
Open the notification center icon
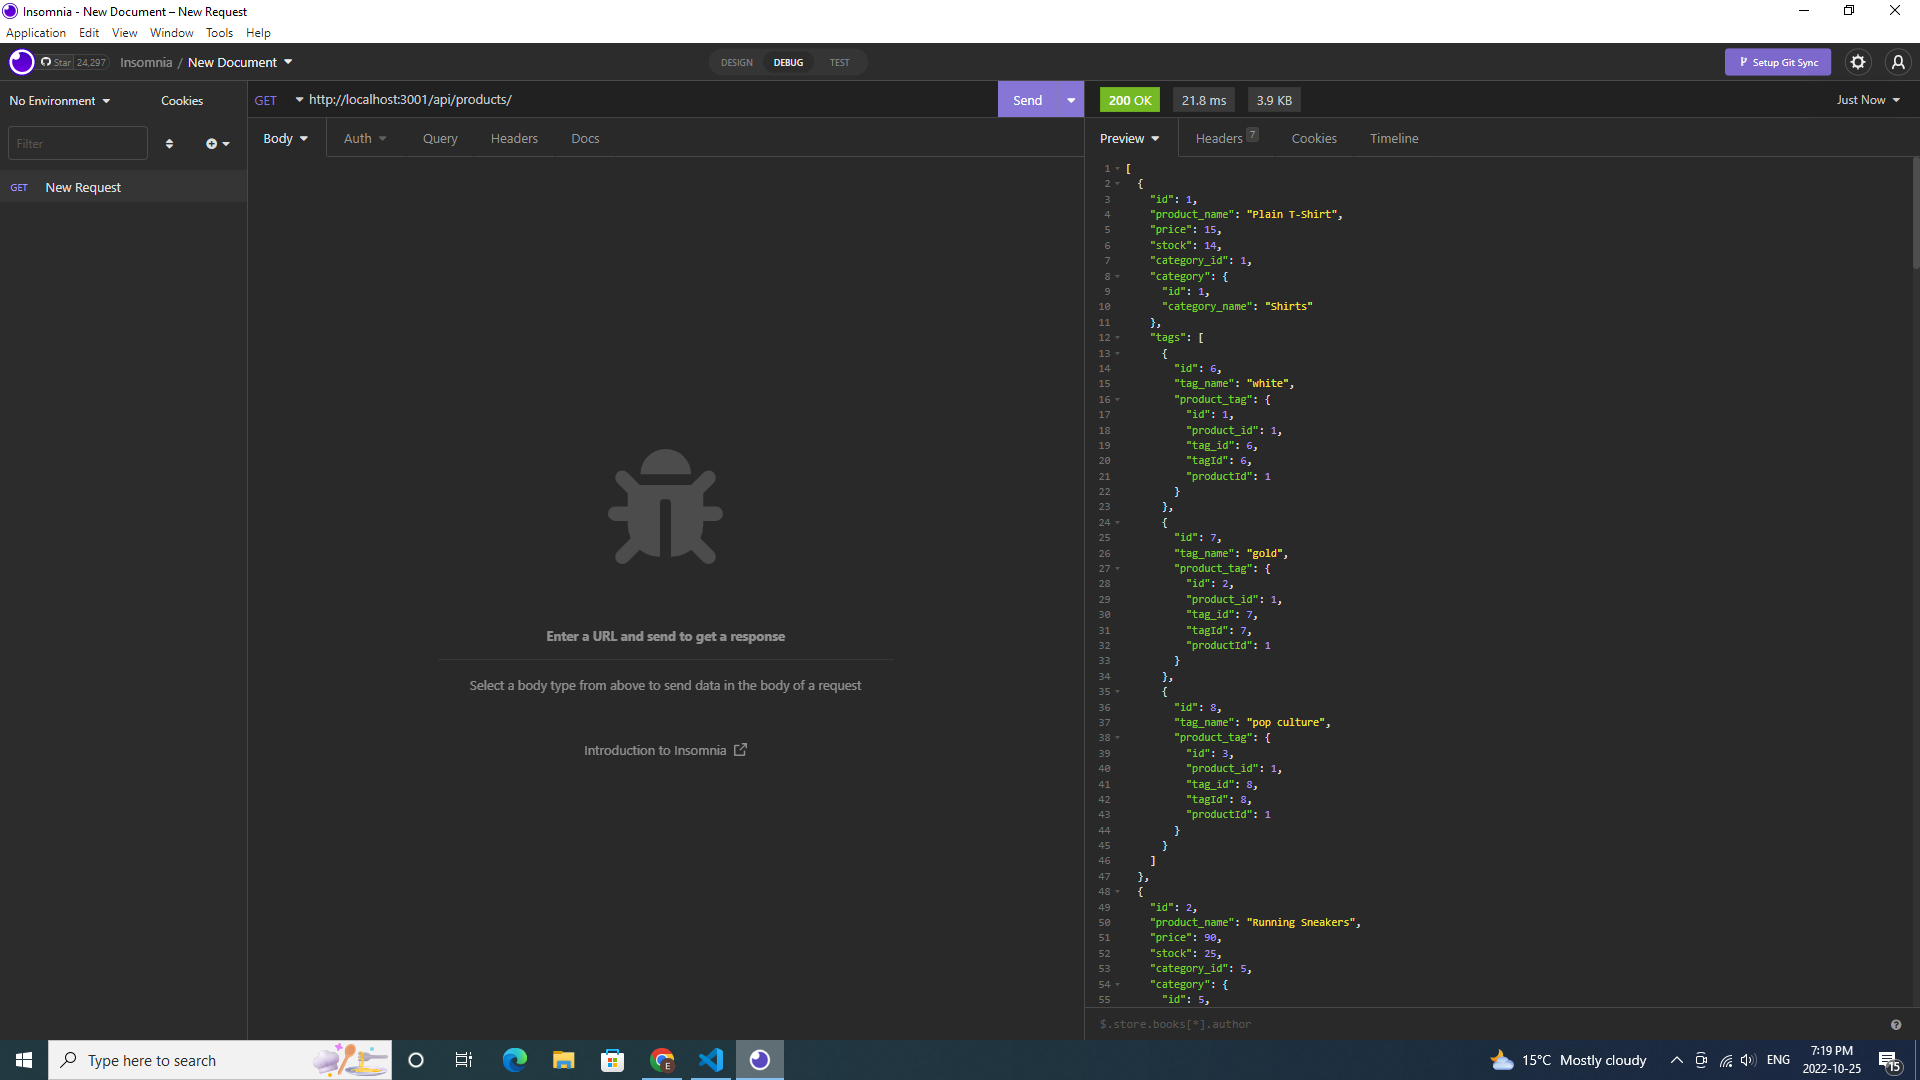(1889, 1060)
